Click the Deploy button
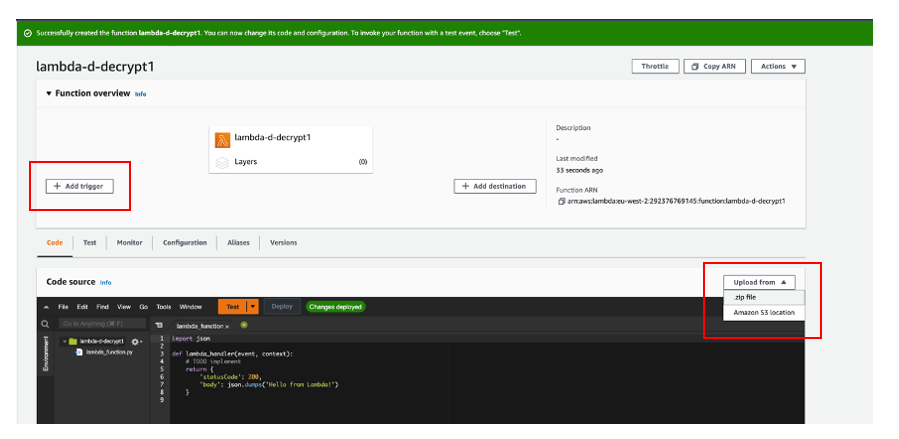 click(282, 307)
